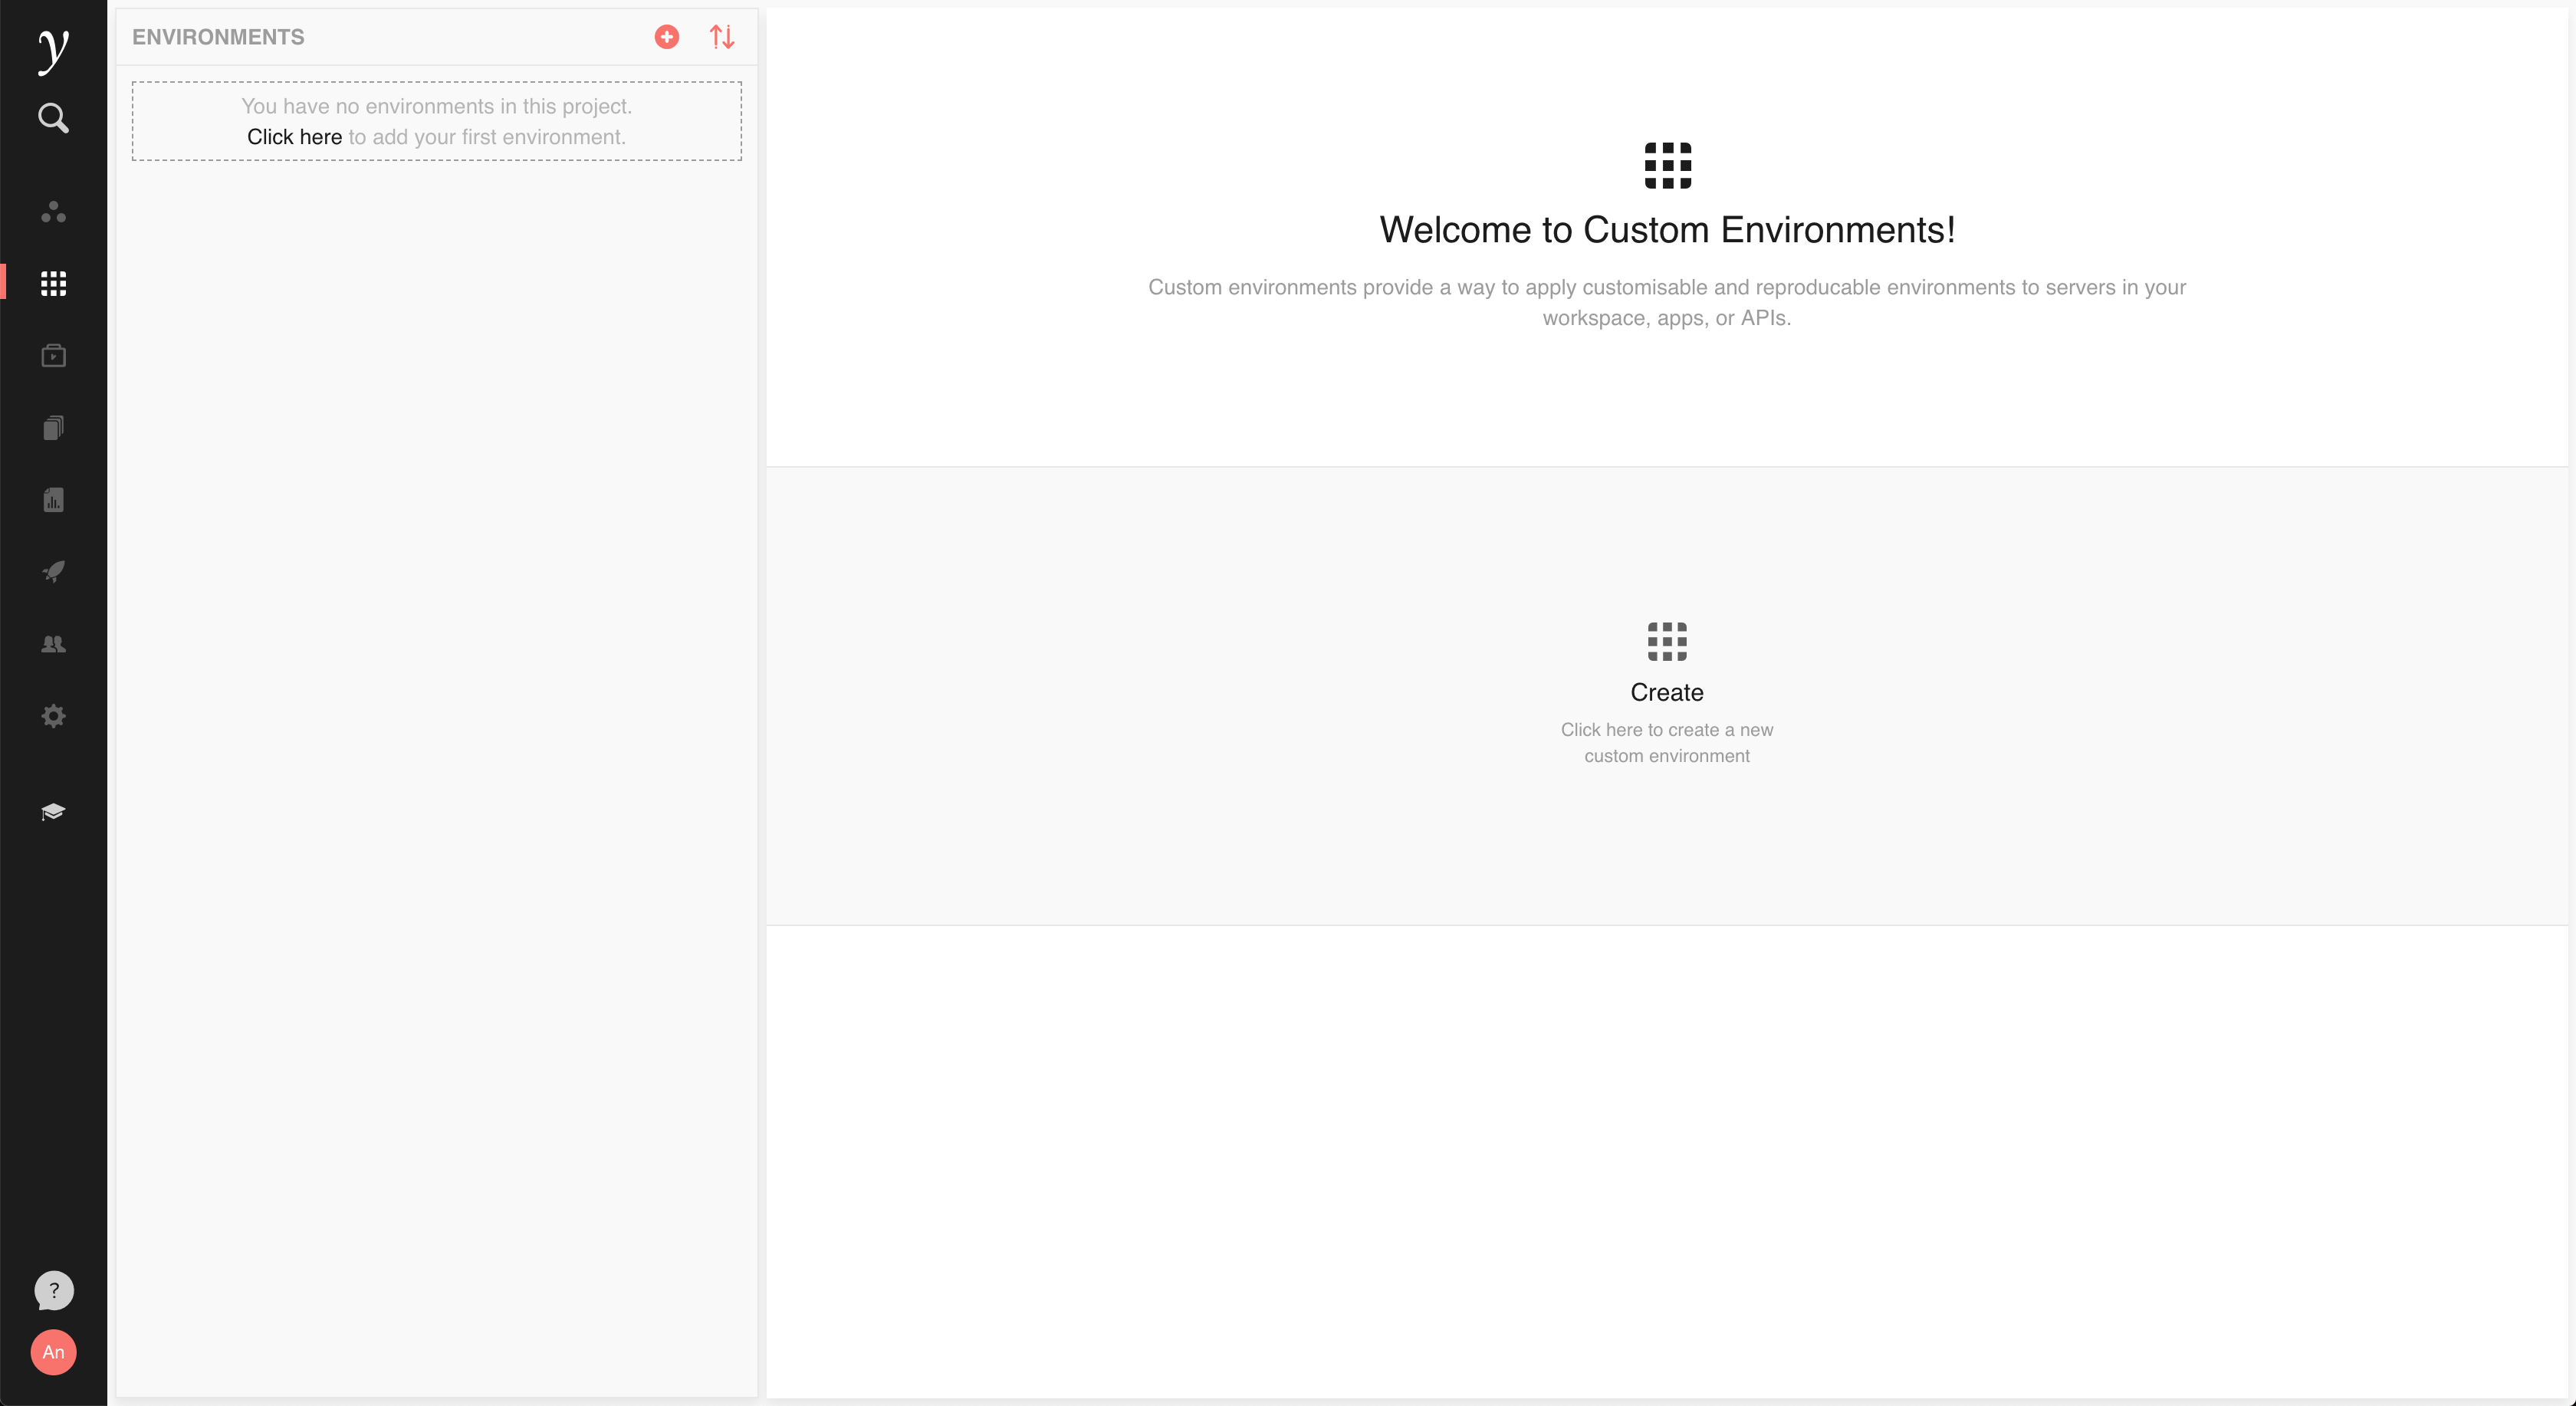
Task: Open settings via the gear icon
Action: (53, 716)
